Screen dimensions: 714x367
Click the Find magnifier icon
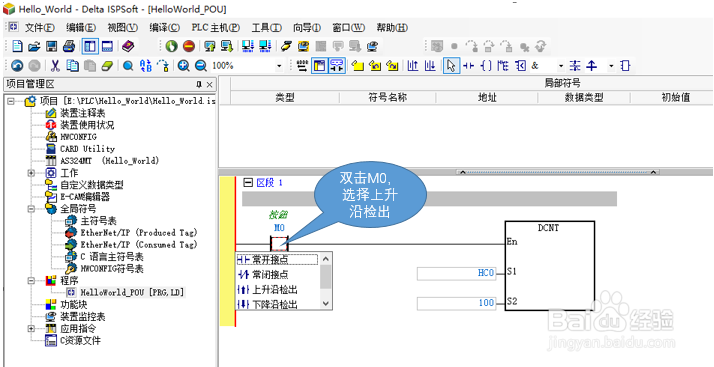[x=128, y=66]
